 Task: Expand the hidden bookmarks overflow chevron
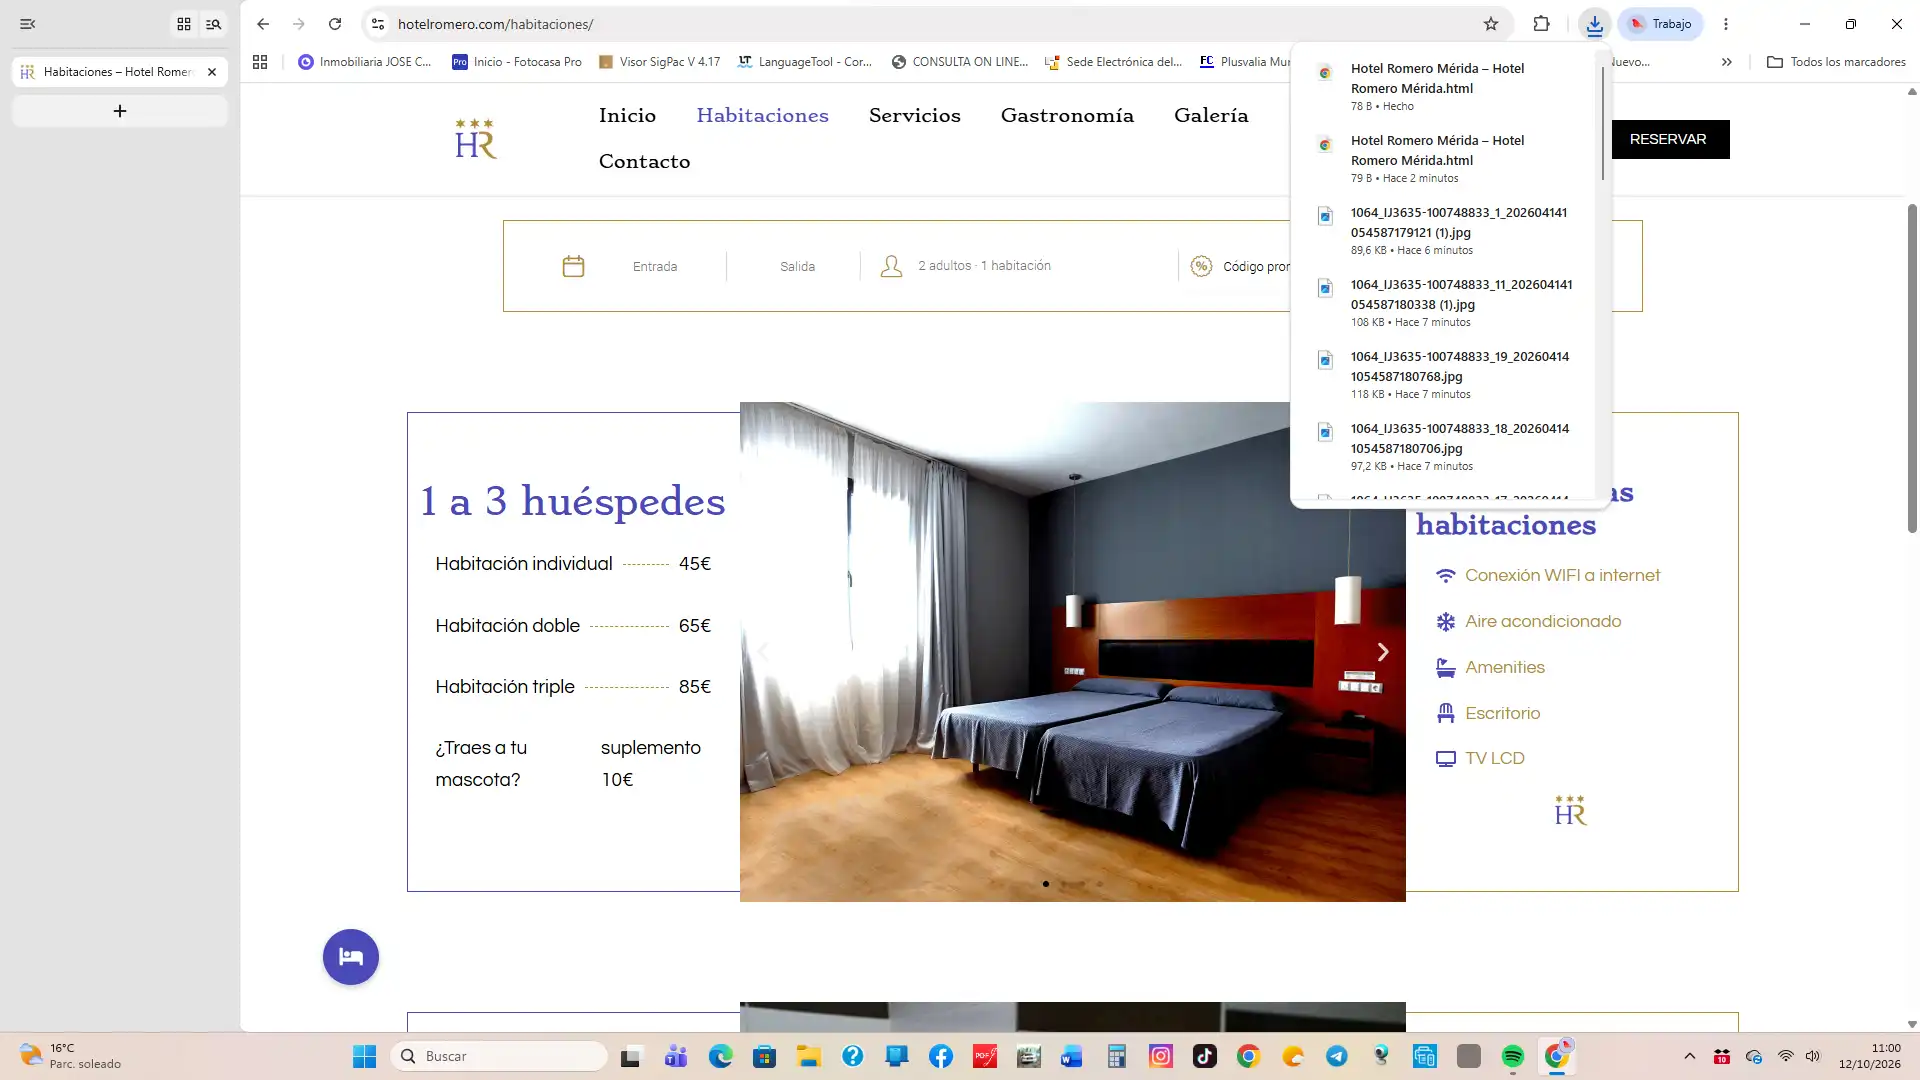1726,62
